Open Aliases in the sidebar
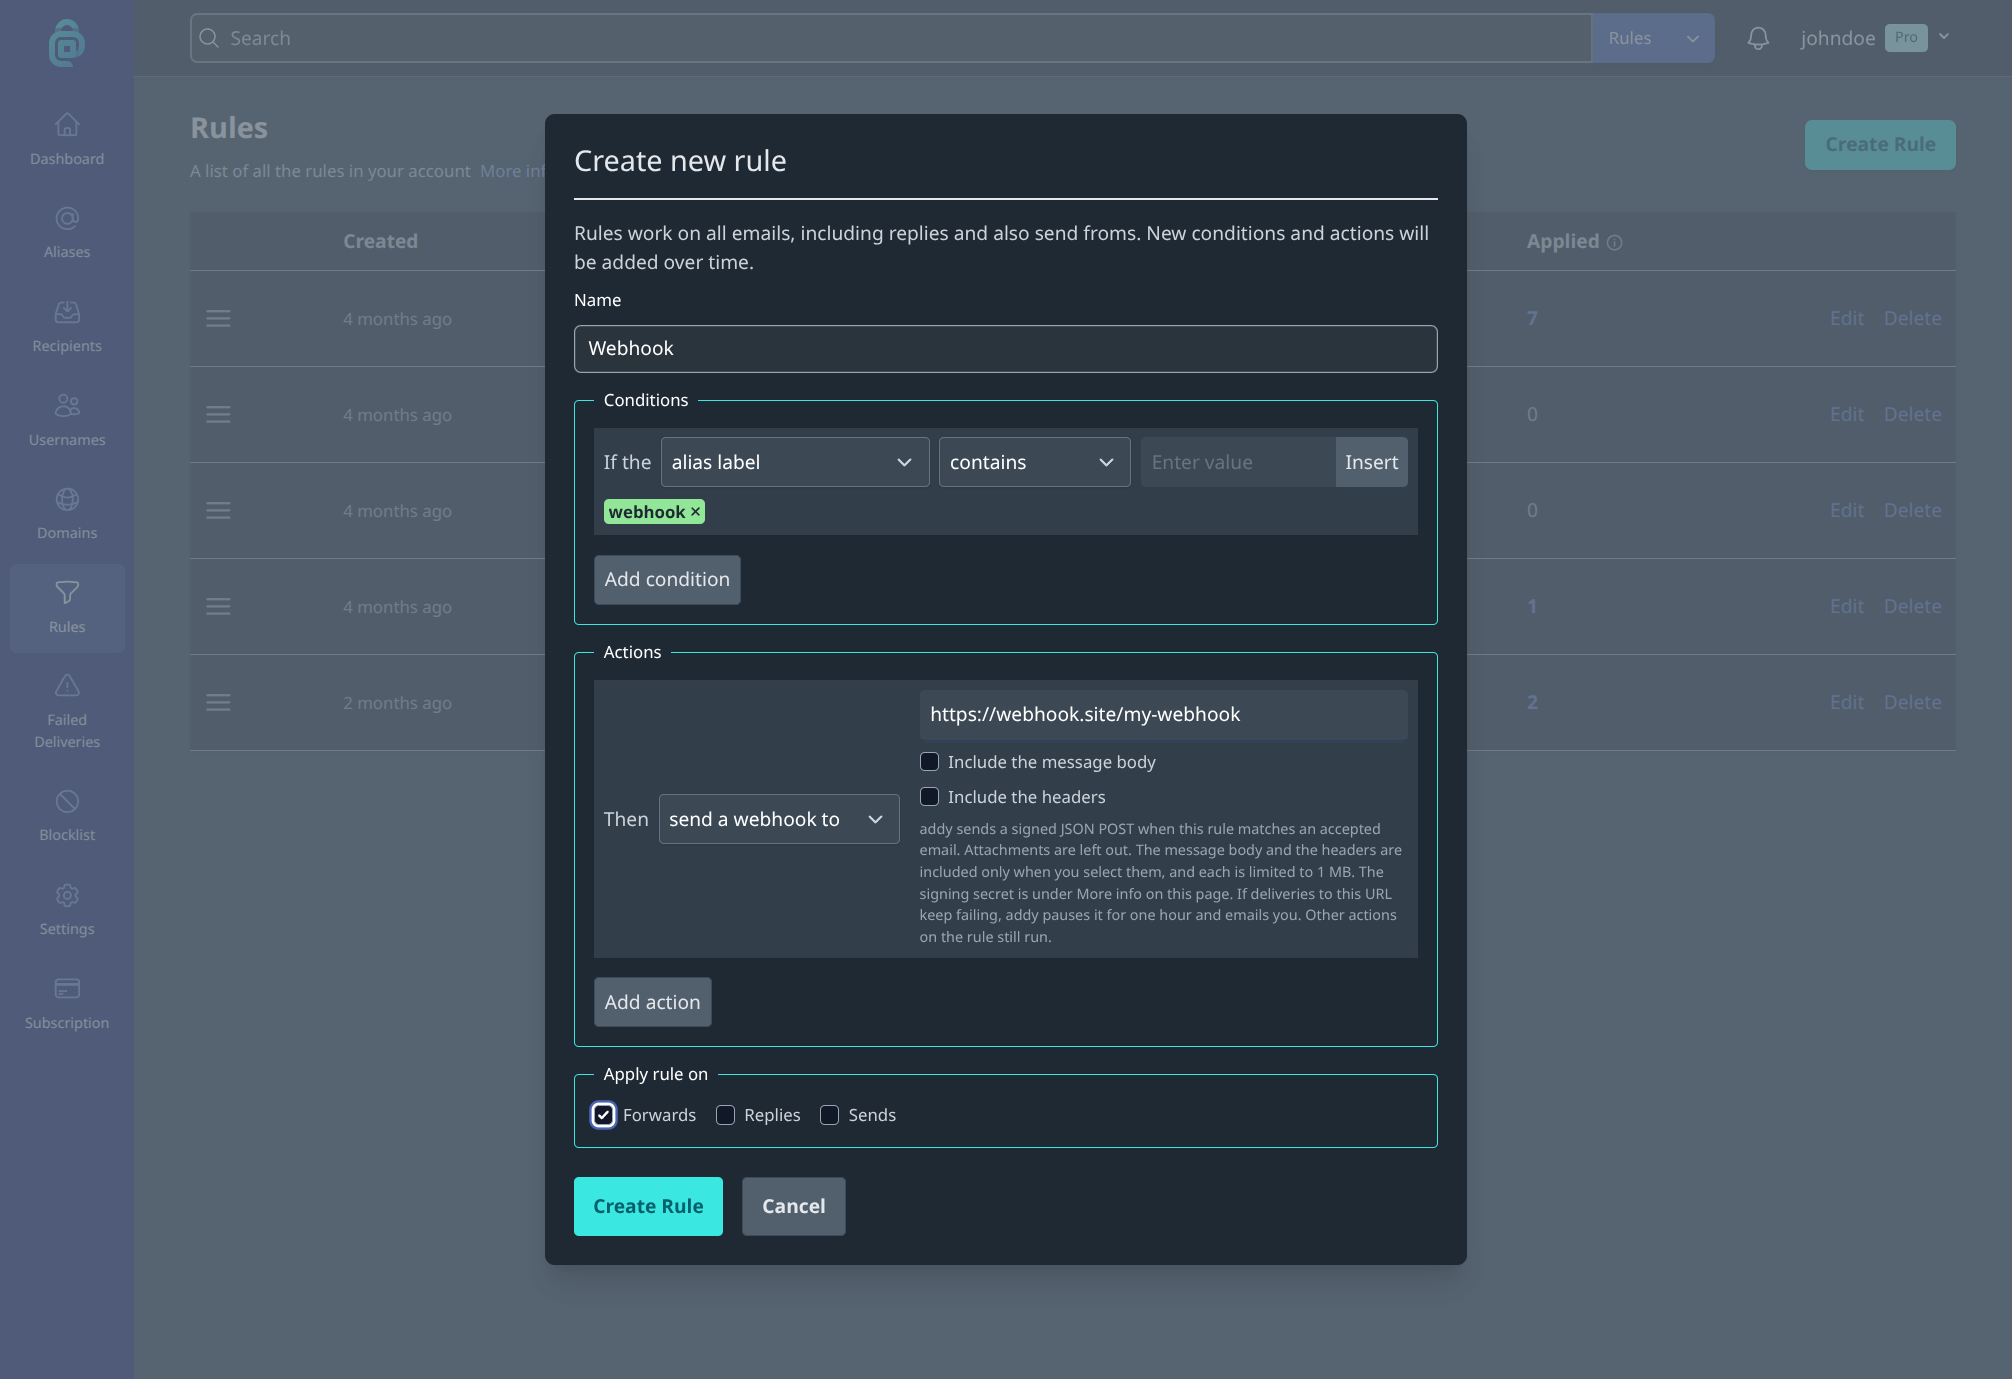 coord(67,233)
